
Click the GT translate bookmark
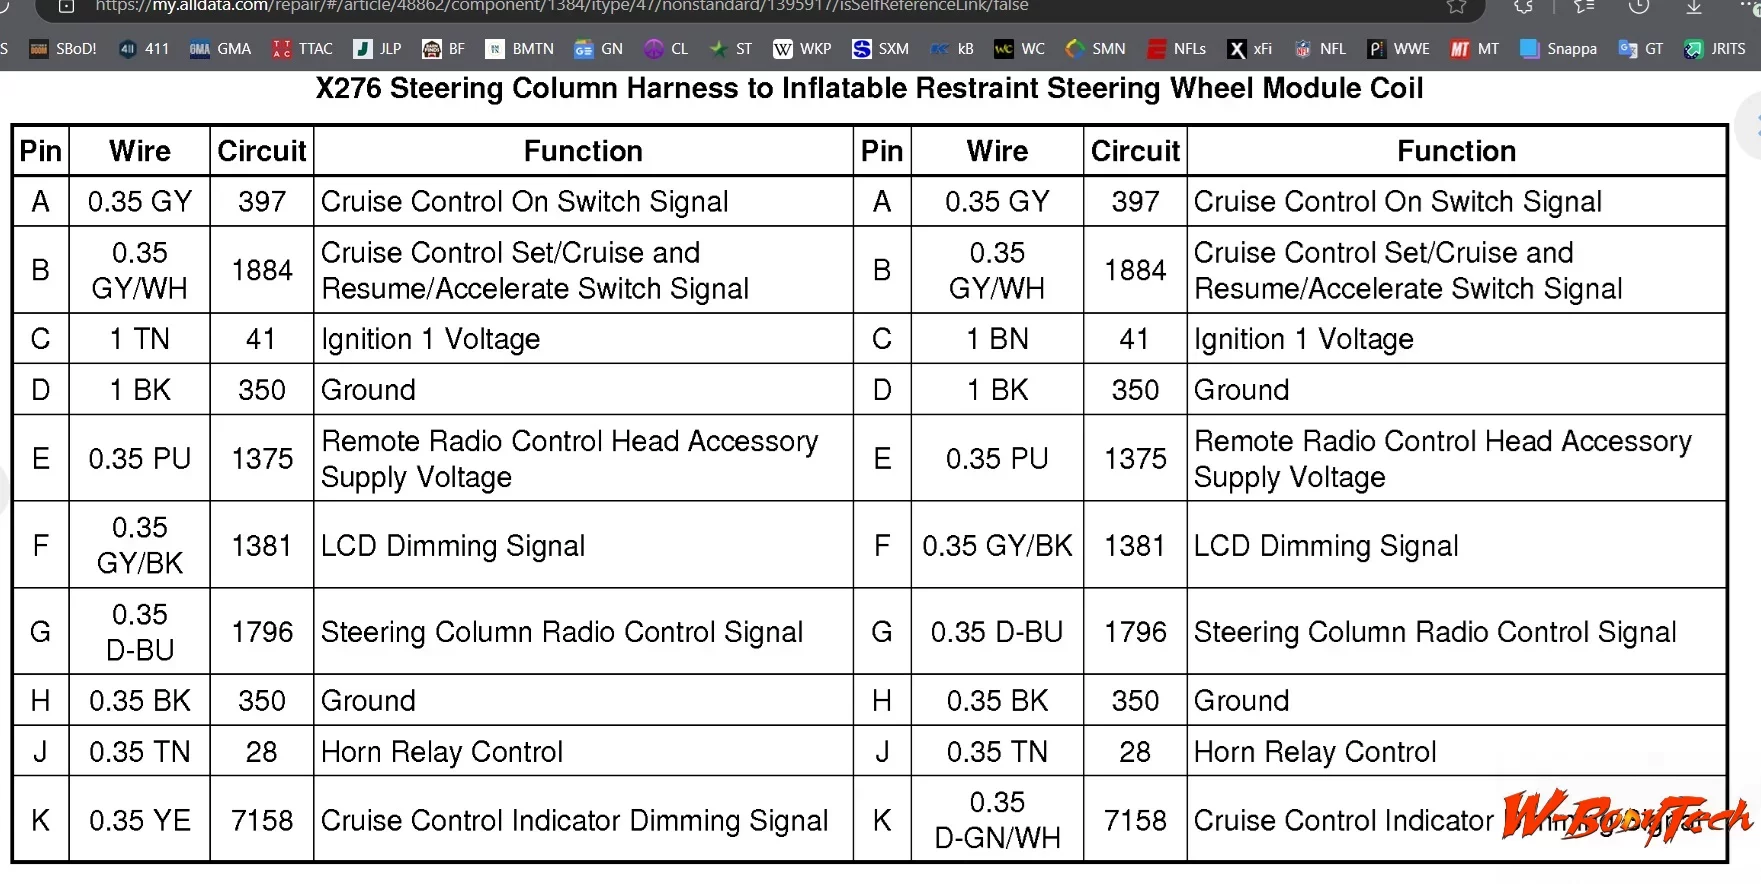coord(1641,49)
